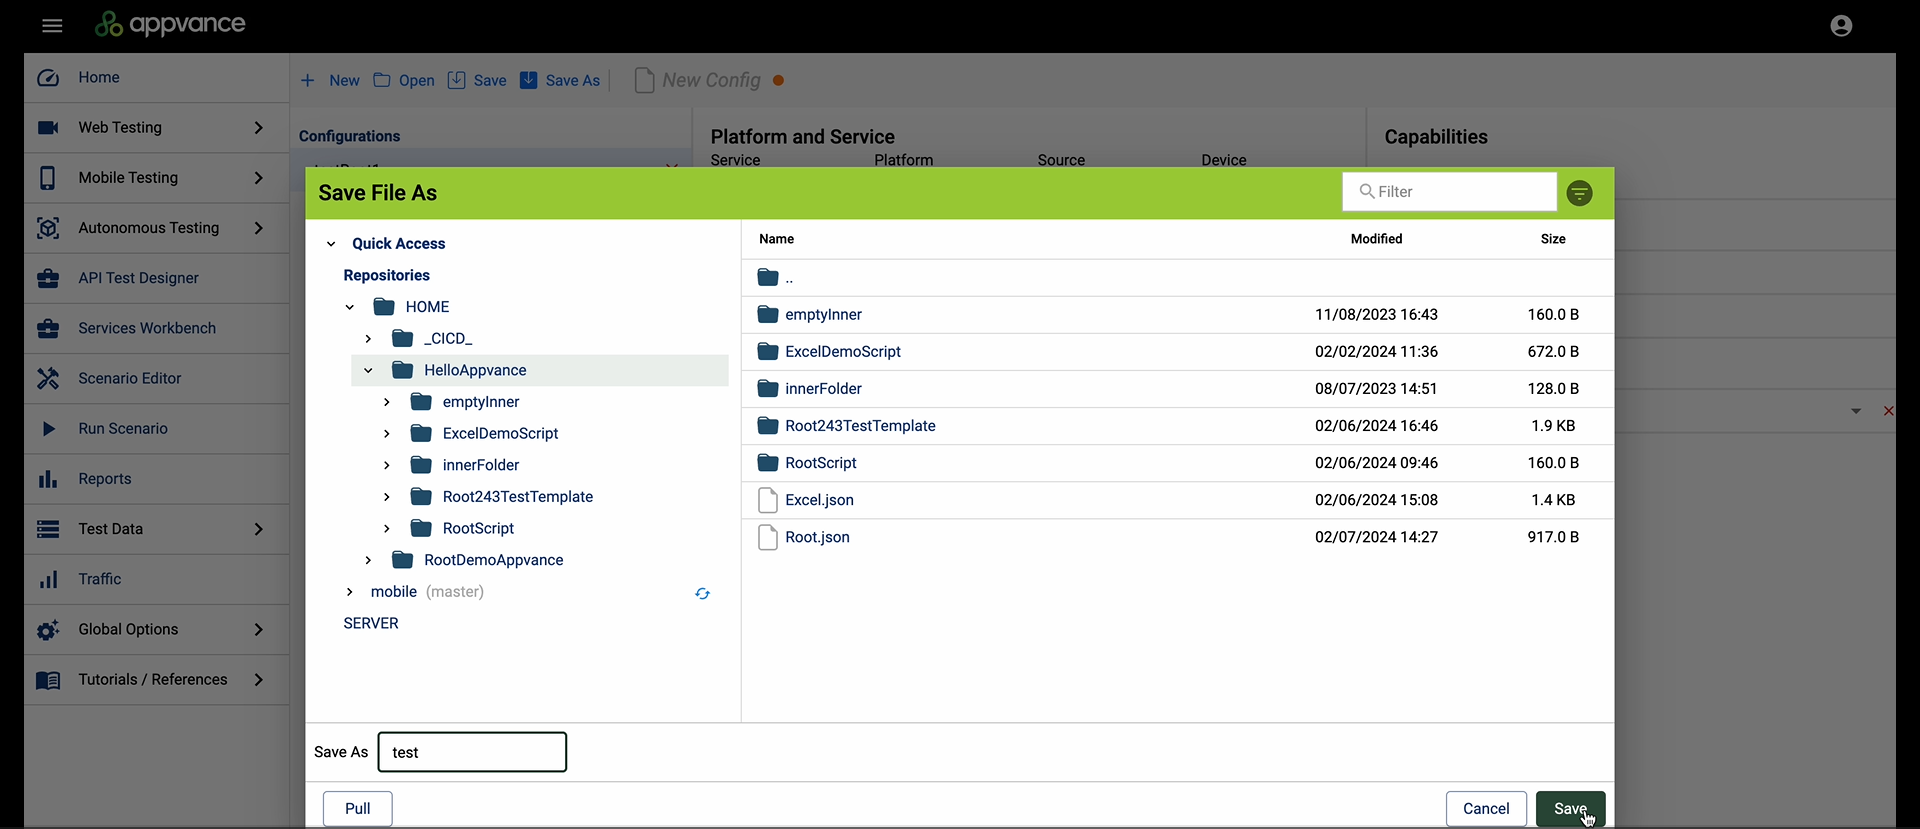
Task: Collapse the HelloAppvance tree folder
Action: 368,370
